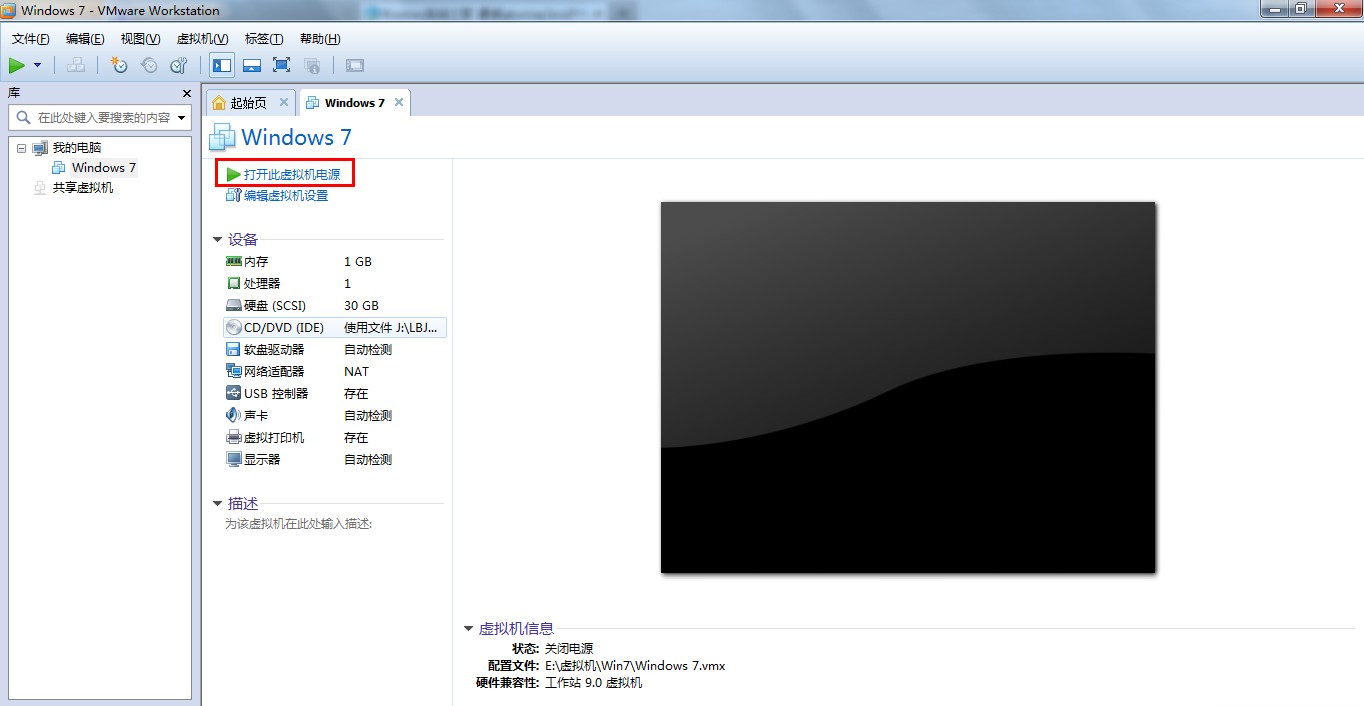The height and width of the screenshot is (706, 1364).
Task: Toggle the library sidebar view icon
Action: tap(222, 65)
